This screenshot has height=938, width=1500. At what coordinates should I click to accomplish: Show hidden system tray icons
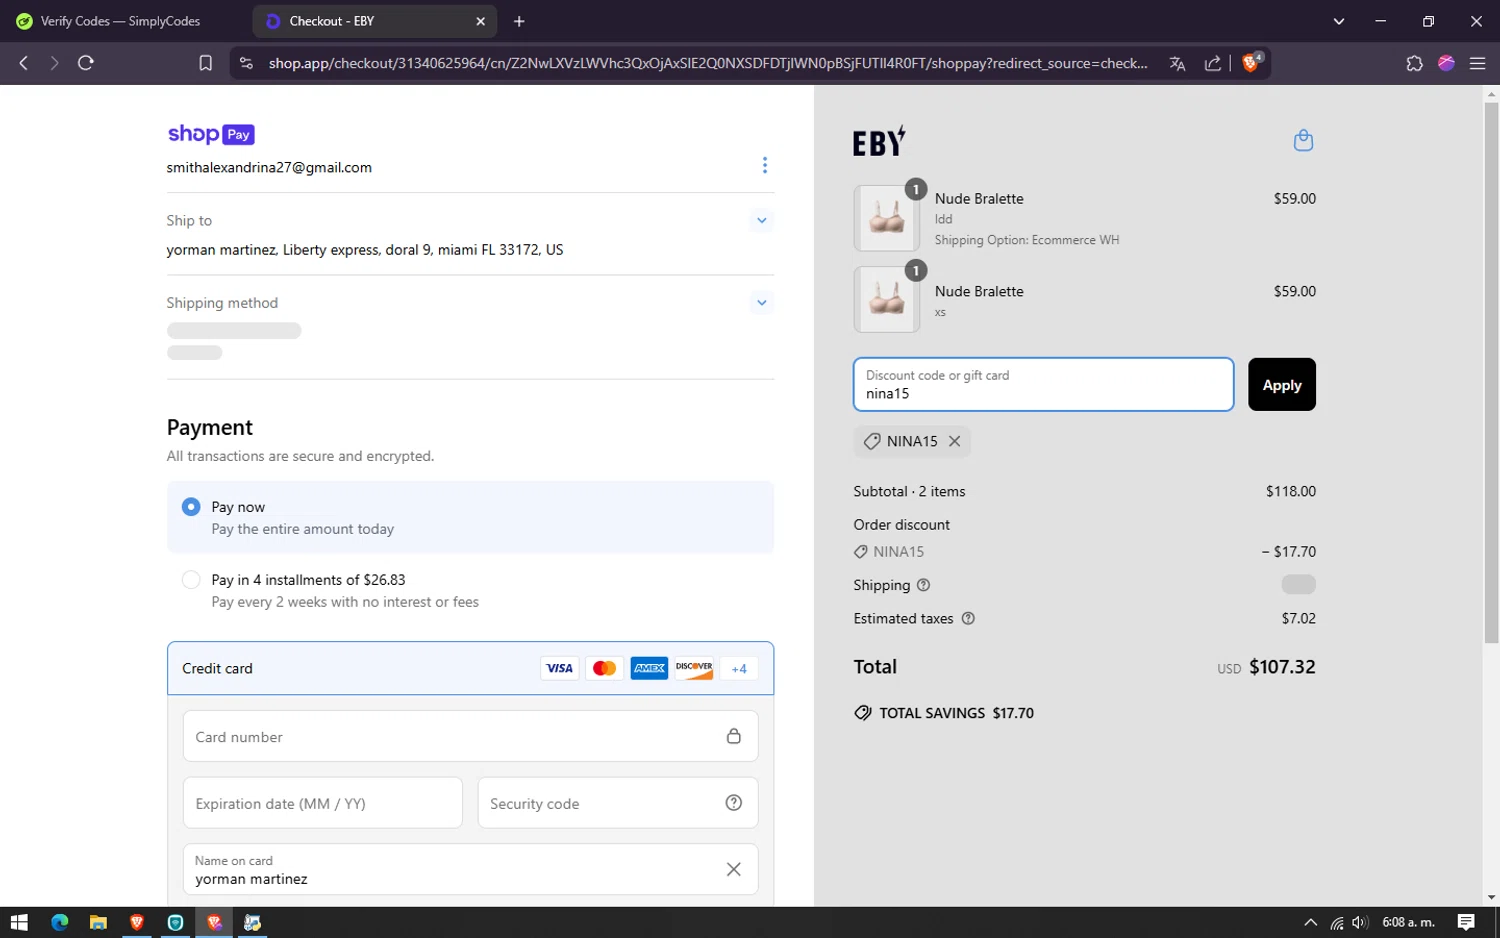pos(1310,922)
